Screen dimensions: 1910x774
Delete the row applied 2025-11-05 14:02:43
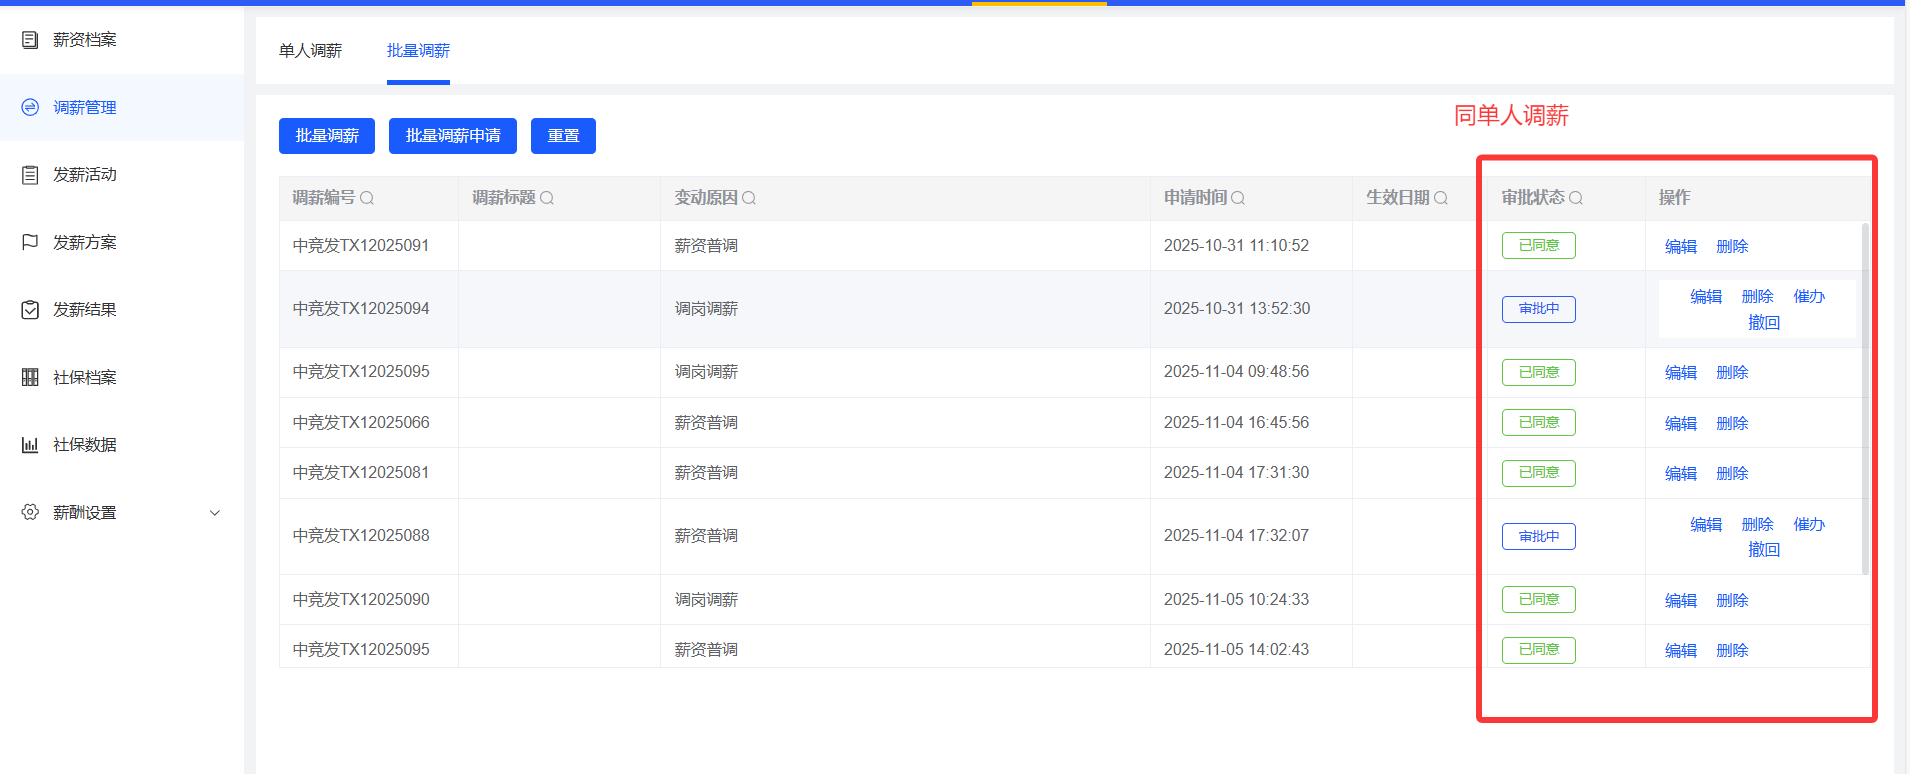[1732, 651]
